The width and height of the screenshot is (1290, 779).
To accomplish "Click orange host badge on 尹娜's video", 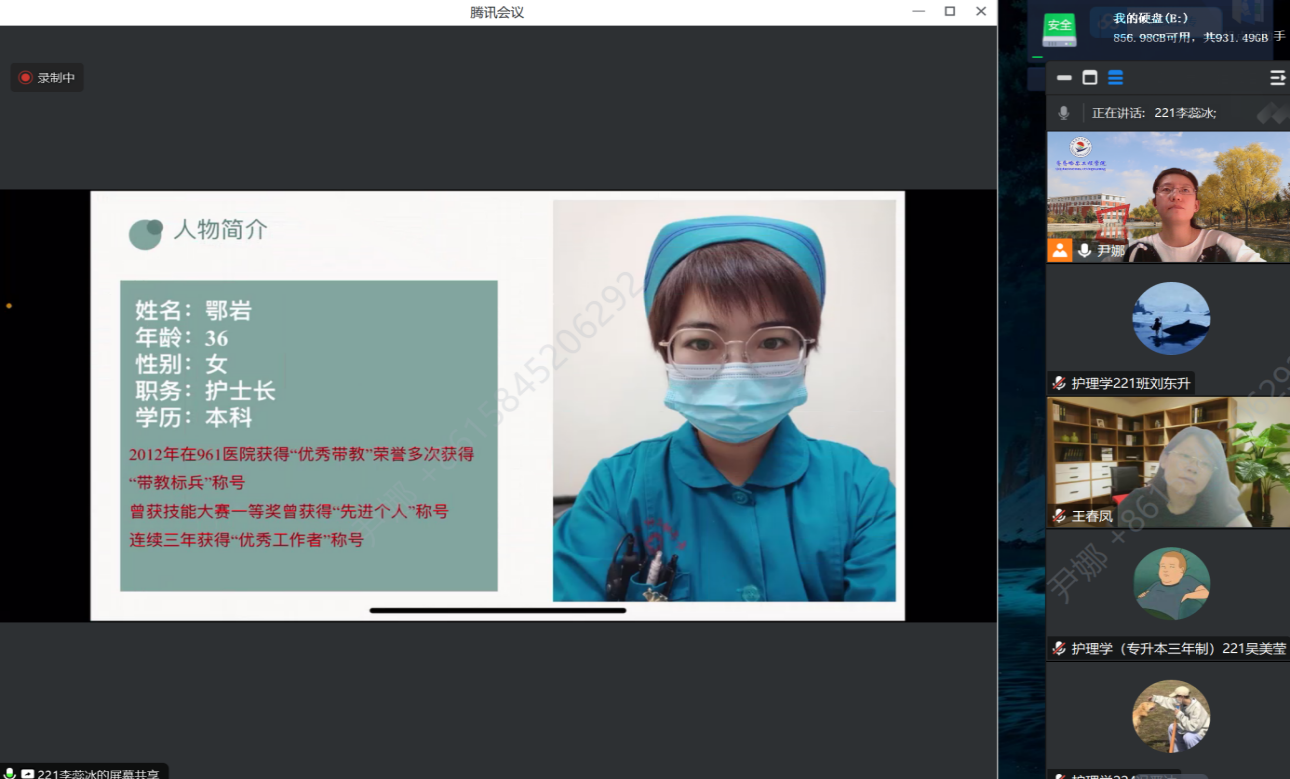I will pyautogui.click(x=1059, y=250).
